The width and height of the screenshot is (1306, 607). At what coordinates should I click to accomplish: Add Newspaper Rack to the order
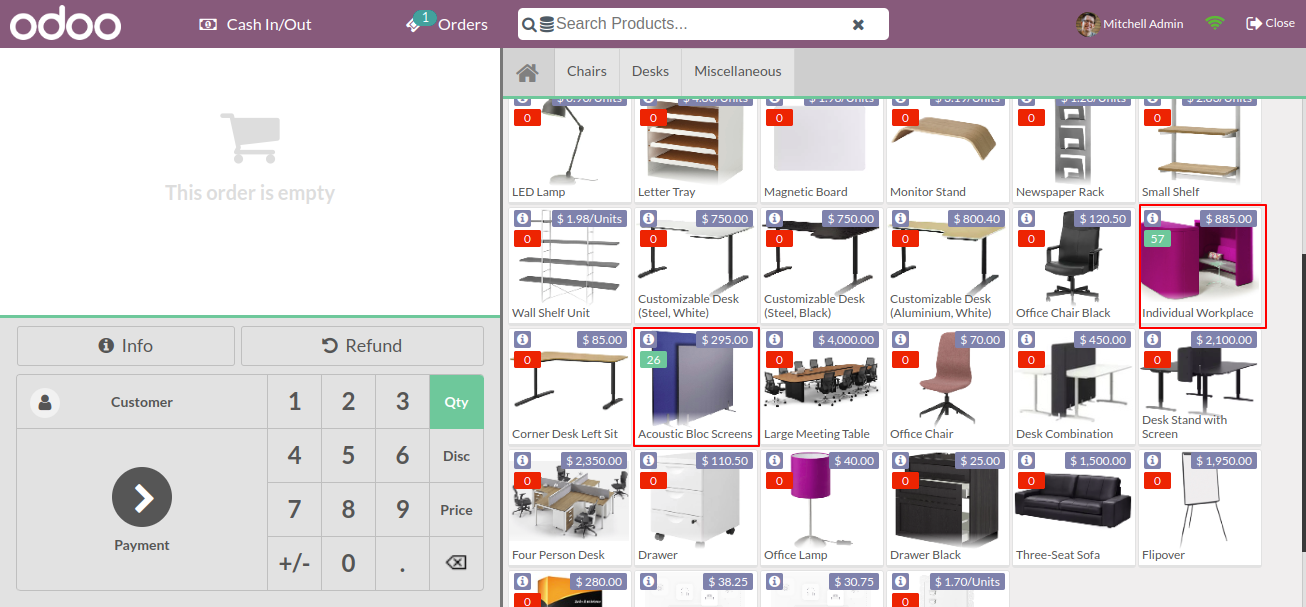click(1075, 150)
